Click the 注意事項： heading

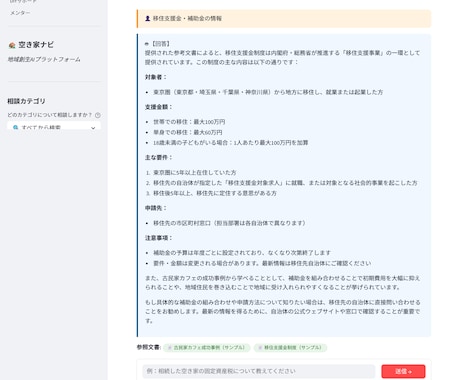[x=158, y=238]
